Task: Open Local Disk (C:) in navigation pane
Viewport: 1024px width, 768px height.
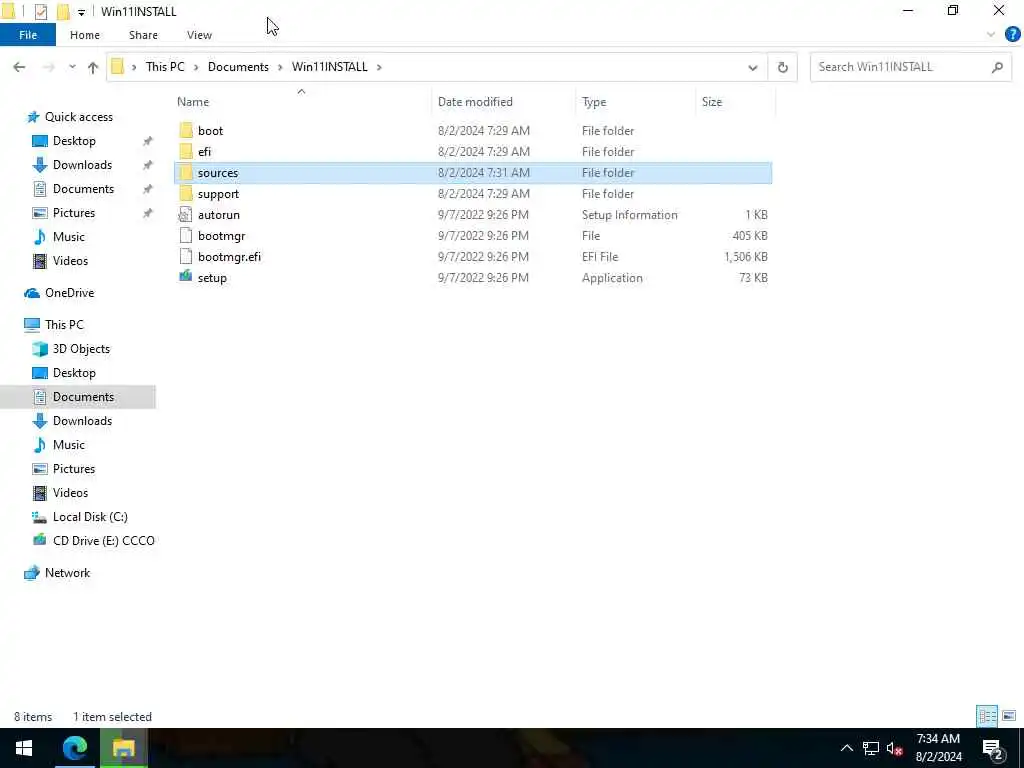Action: [90, 517]
